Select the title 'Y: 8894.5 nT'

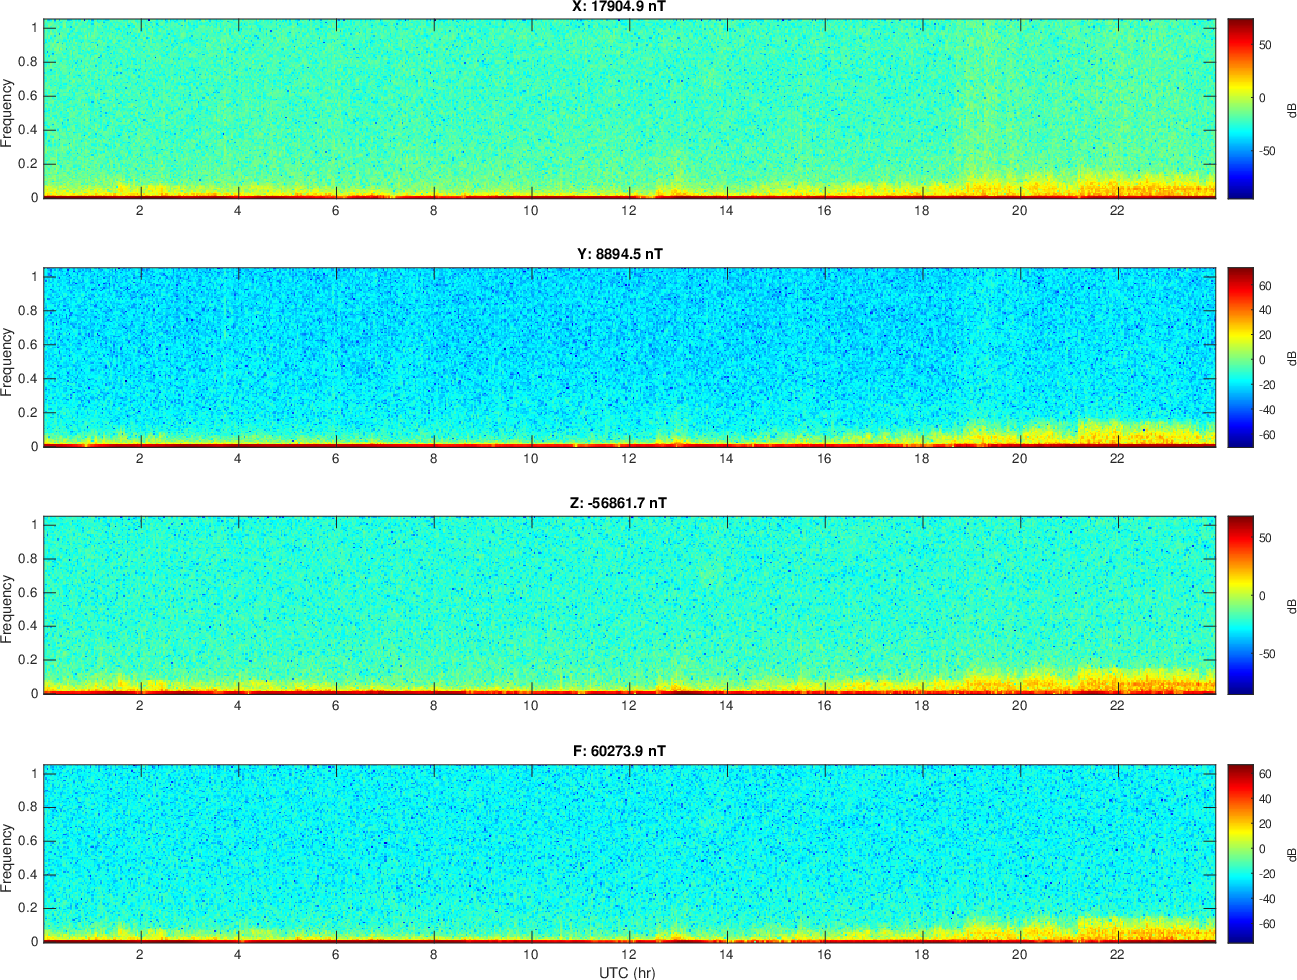click(x=619, y=255)
